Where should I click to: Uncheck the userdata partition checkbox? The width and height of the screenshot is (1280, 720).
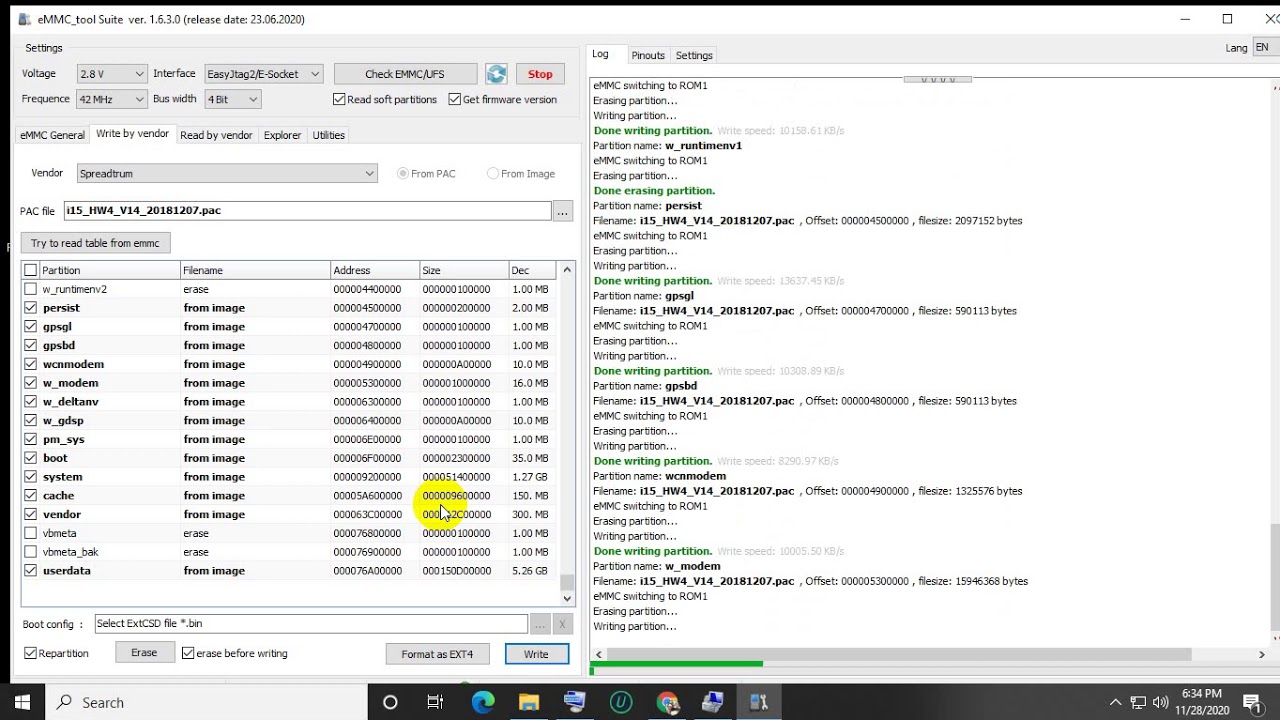[31, 571]
